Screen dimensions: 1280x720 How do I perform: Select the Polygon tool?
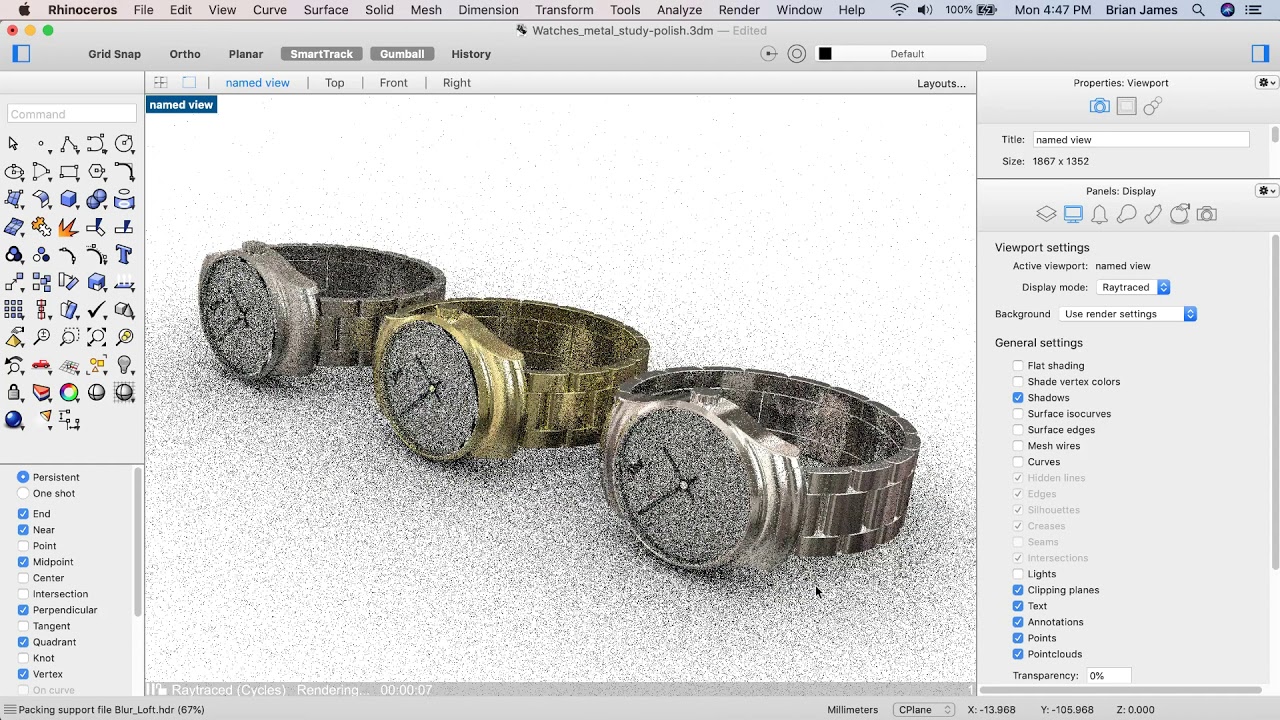tap(97, 172)
